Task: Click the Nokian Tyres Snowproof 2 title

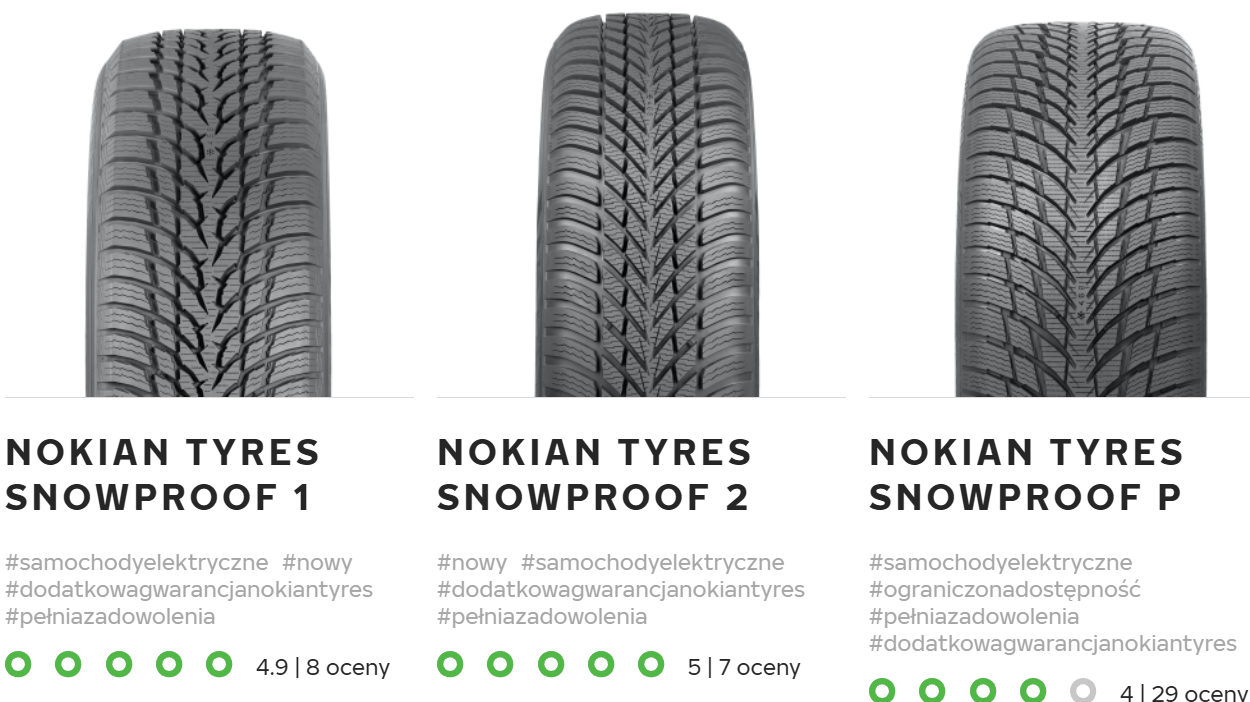Action: click(594, 474)
